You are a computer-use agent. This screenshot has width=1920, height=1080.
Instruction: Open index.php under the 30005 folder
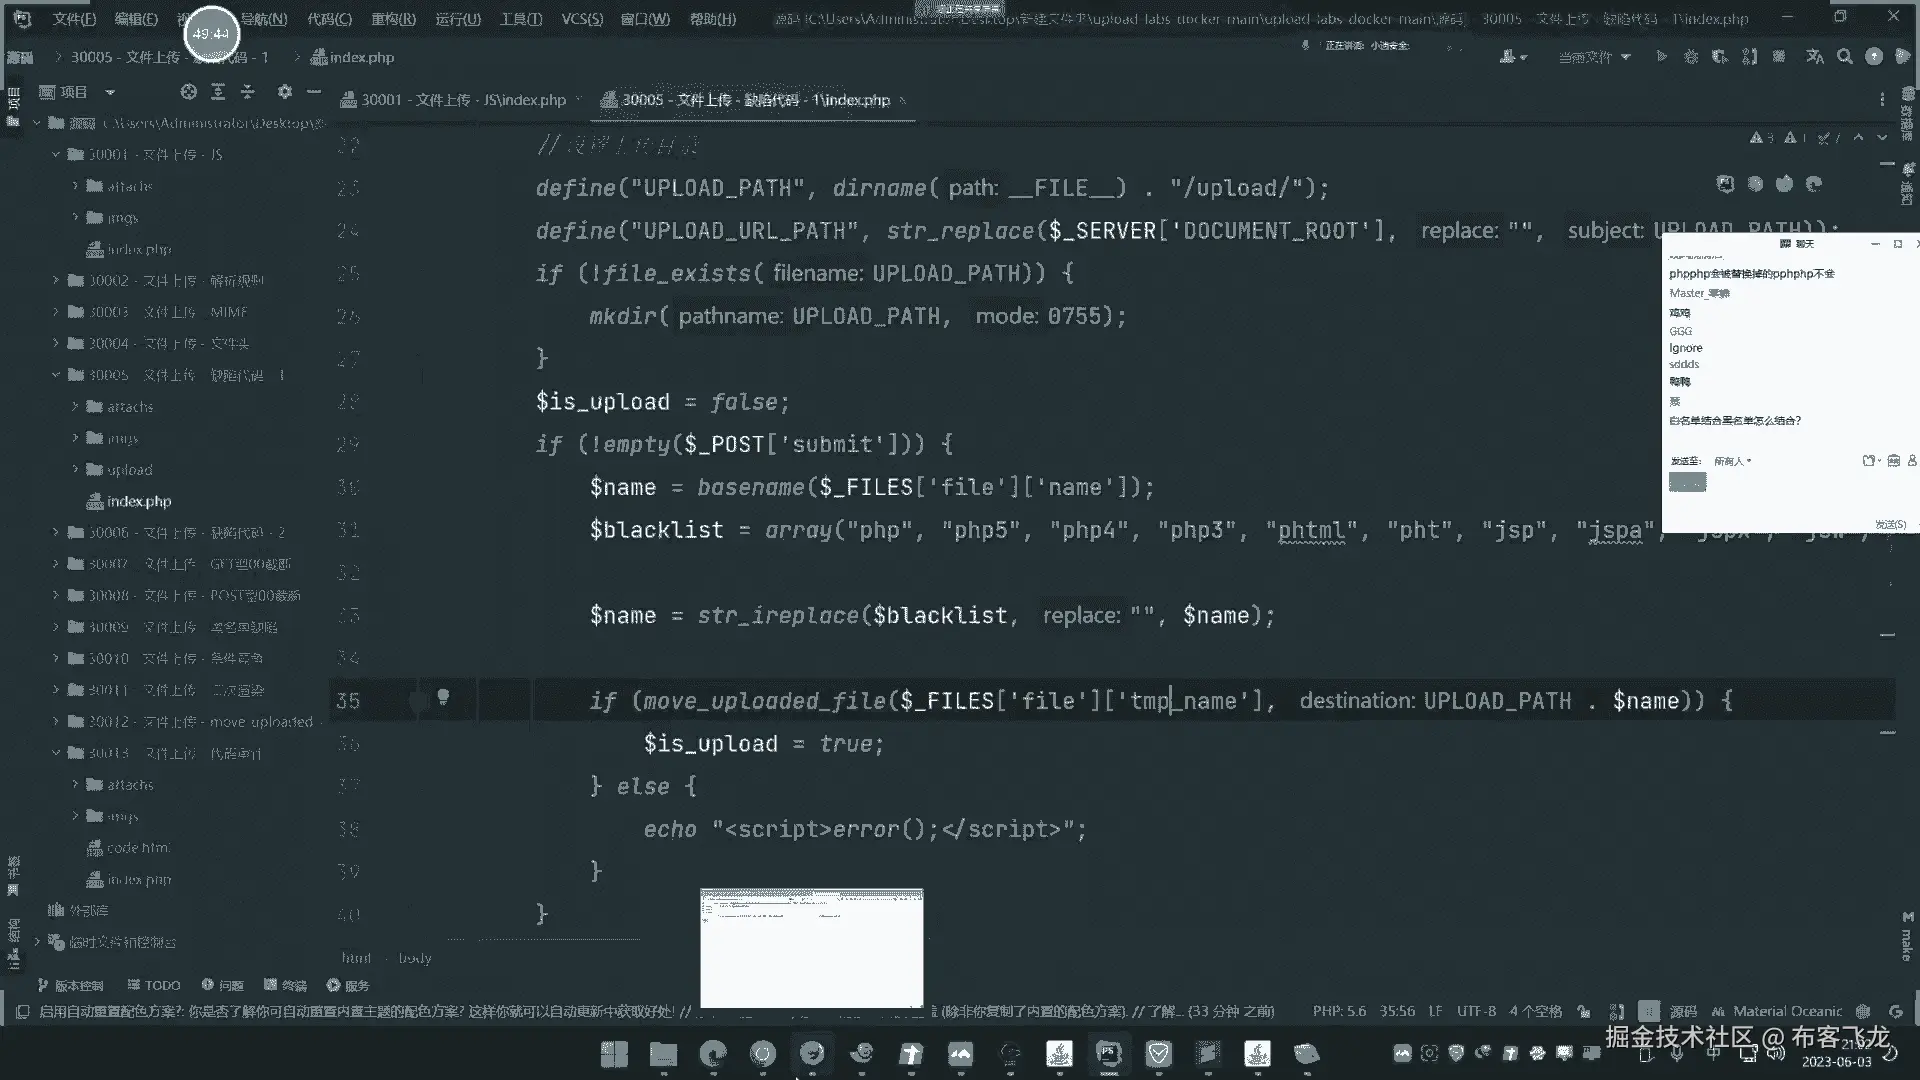pos(139,501)
